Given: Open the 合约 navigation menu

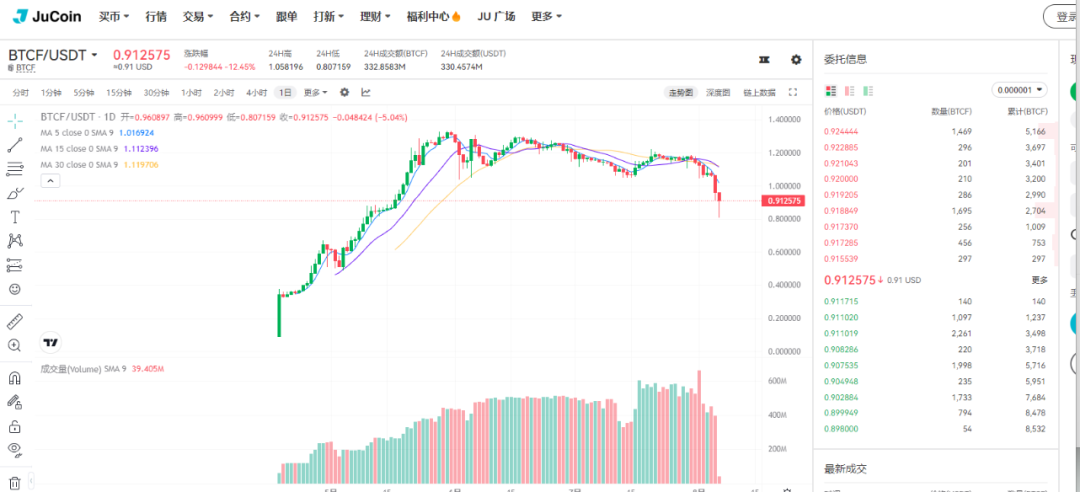Looking at the screenshot, I should [244, 17].
